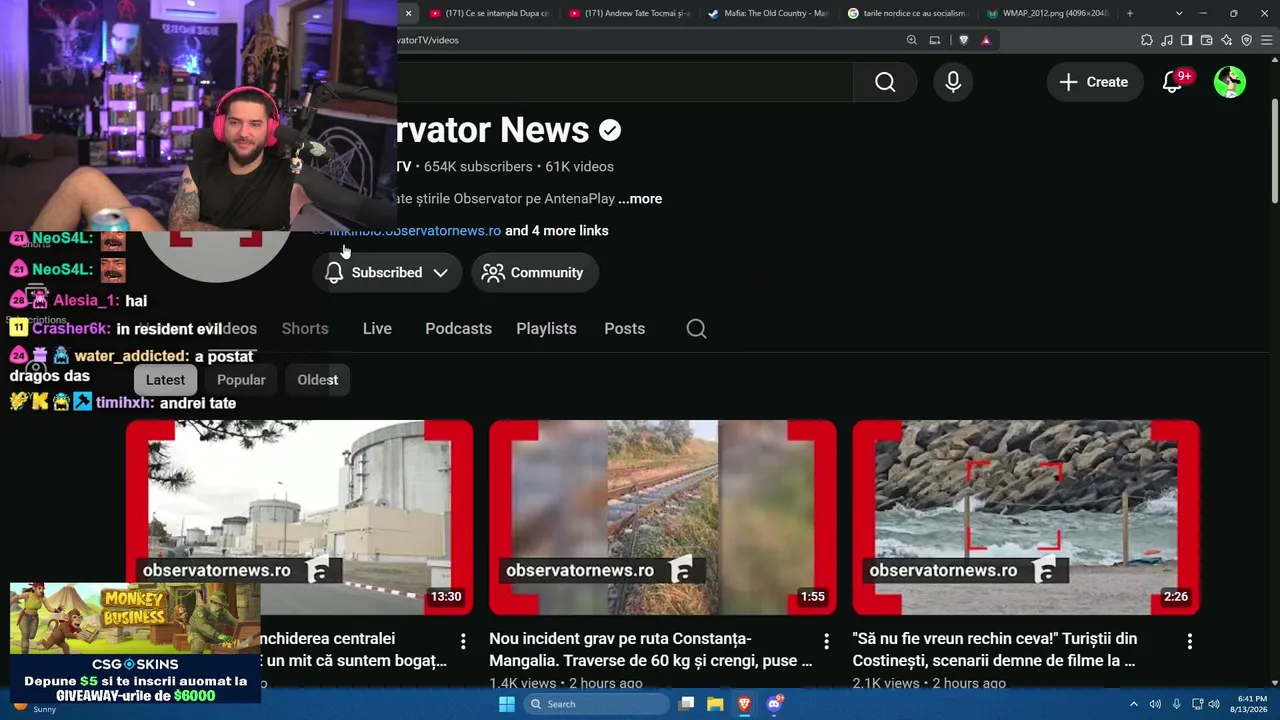Play the Costinești sea thumbnail (2:26)
1280x720 pixels.
(x=1026, y=517)
